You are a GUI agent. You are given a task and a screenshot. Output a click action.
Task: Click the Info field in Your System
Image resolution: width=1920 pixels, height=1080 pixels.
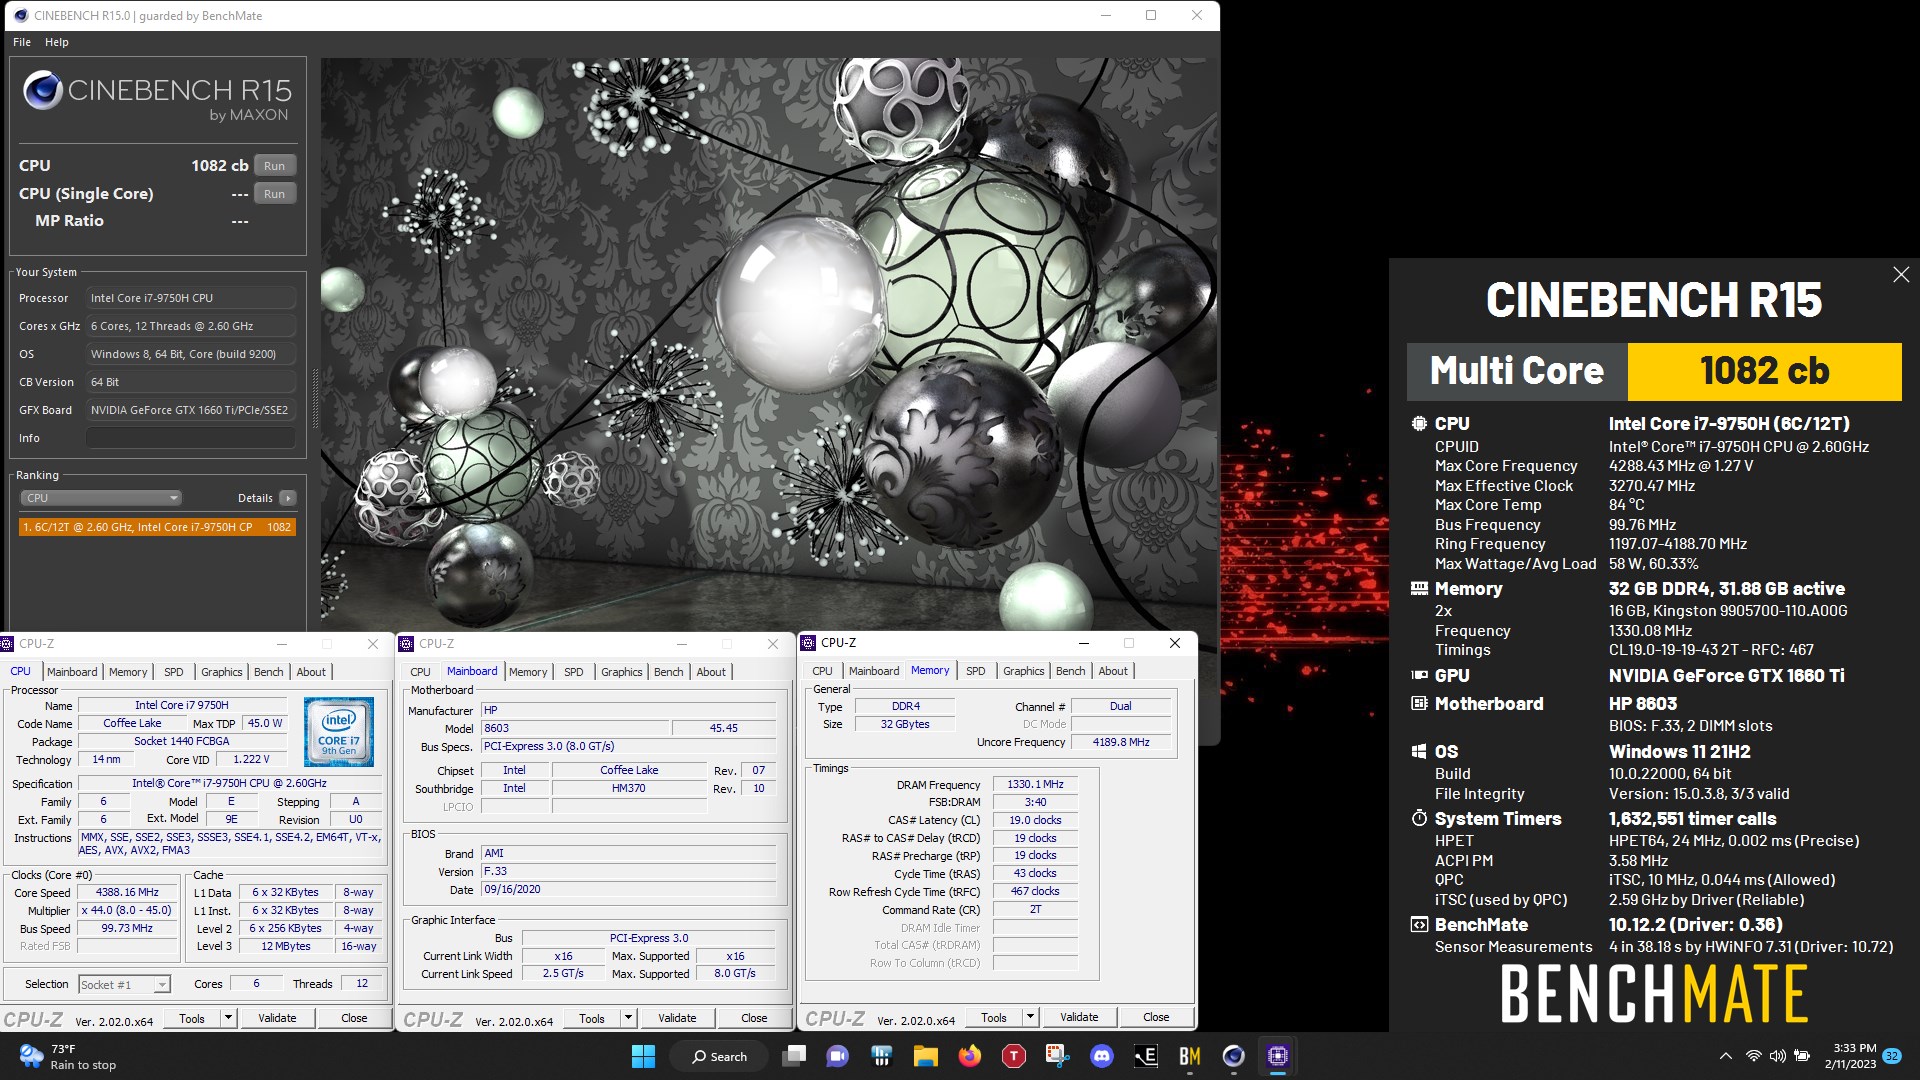click(x=190, y=438)
